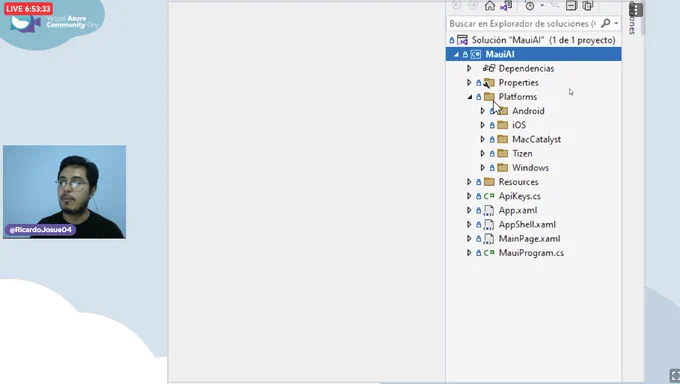Click the Home icon in Solution Explorer toolbar

pos(490,6)
